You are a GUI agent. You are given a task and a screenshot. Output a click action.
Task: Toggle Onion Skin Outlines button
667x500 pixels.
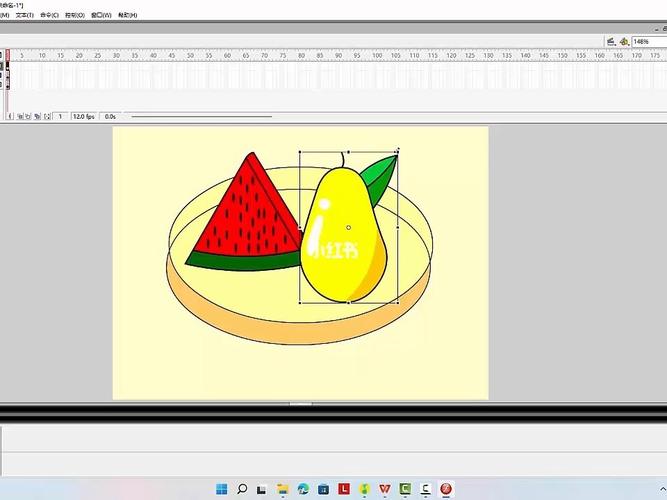(28, 116)
